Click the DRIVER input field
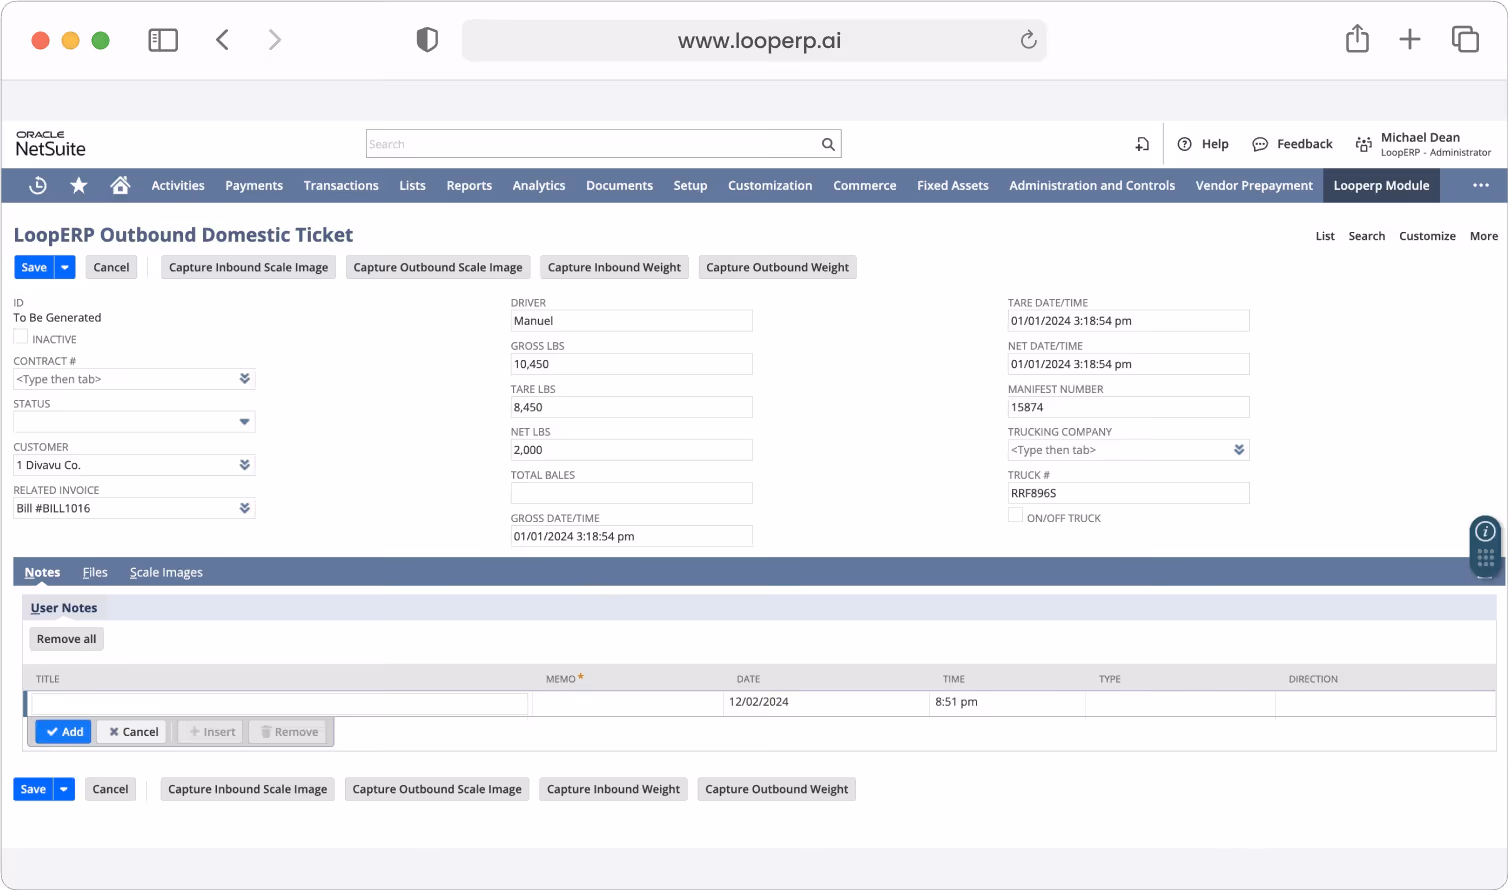Viewport: 1508px width, 890px height. (x=631, y=321)
